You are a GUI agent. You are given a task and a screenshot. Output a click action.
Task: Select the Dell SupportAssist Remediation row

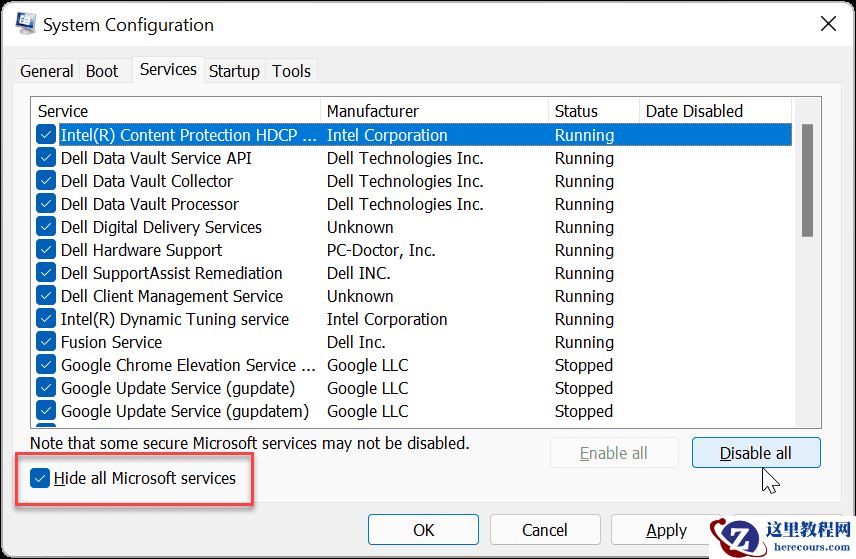pyautogui.click(x=172, y=273)
